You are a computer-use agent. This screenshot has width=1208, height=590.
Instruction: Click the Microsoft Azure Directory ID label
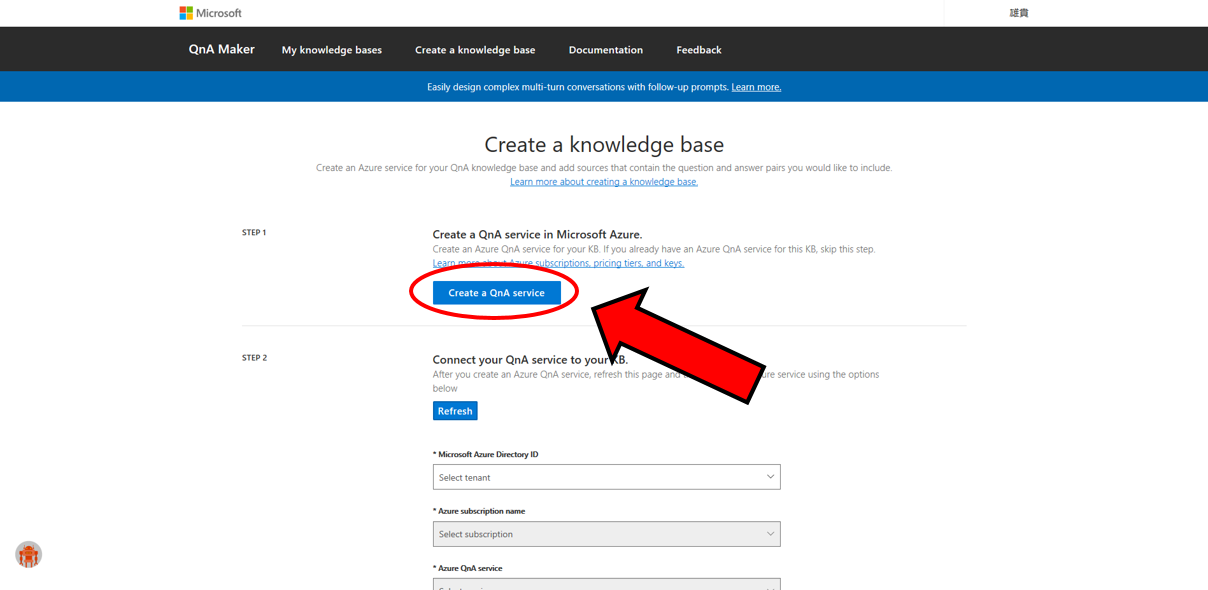click(486, 455)
